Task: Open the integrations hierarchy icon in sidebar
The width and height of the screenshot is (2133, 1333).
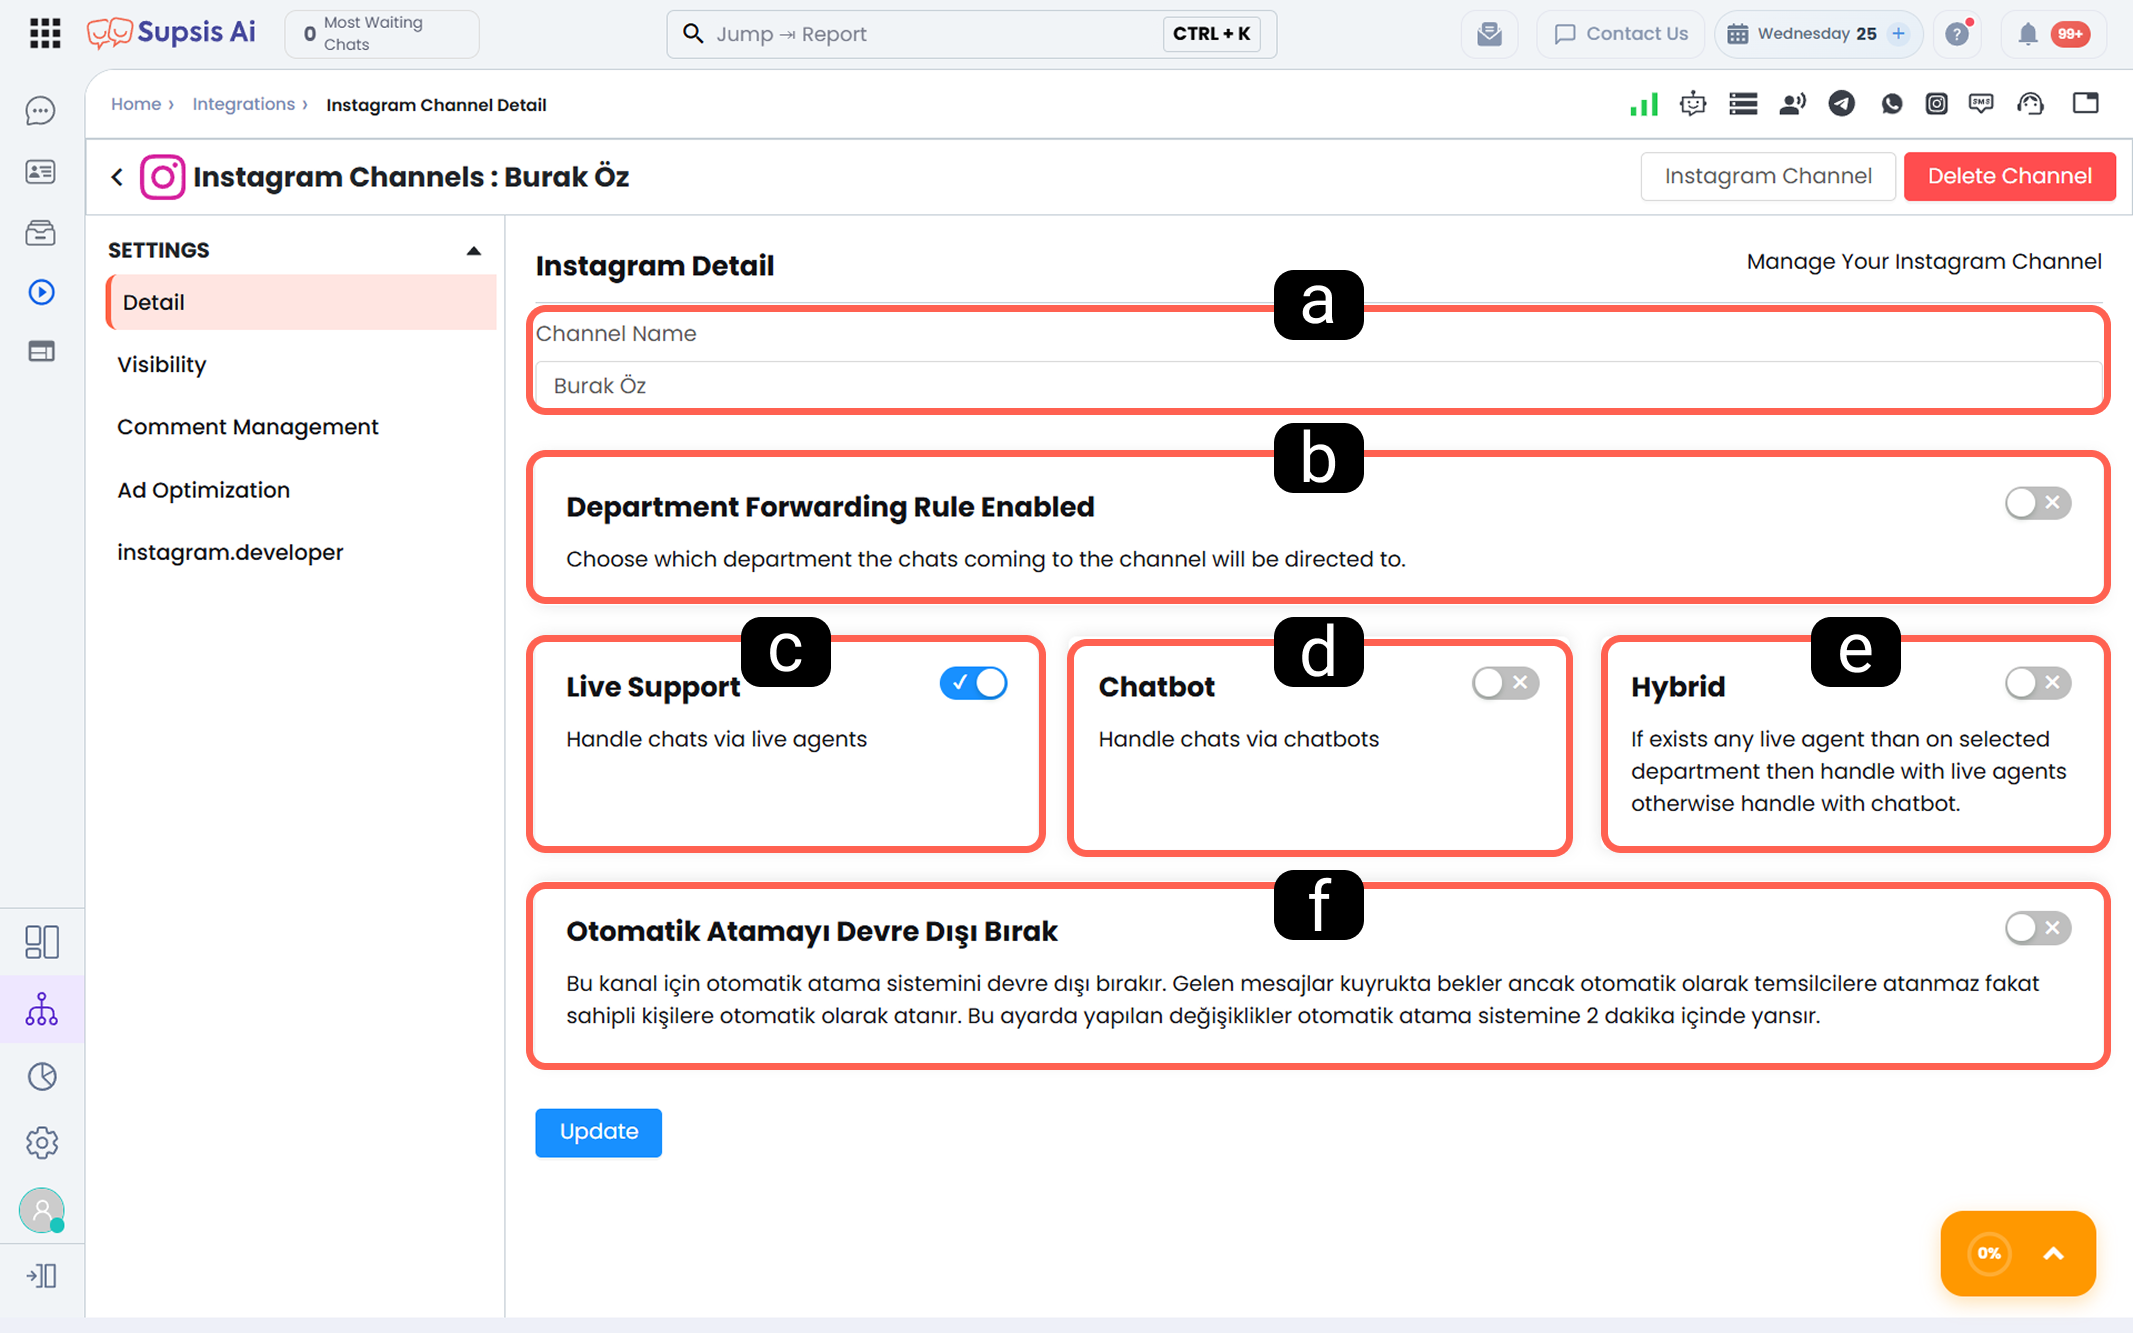Action: click(41, 1009)
